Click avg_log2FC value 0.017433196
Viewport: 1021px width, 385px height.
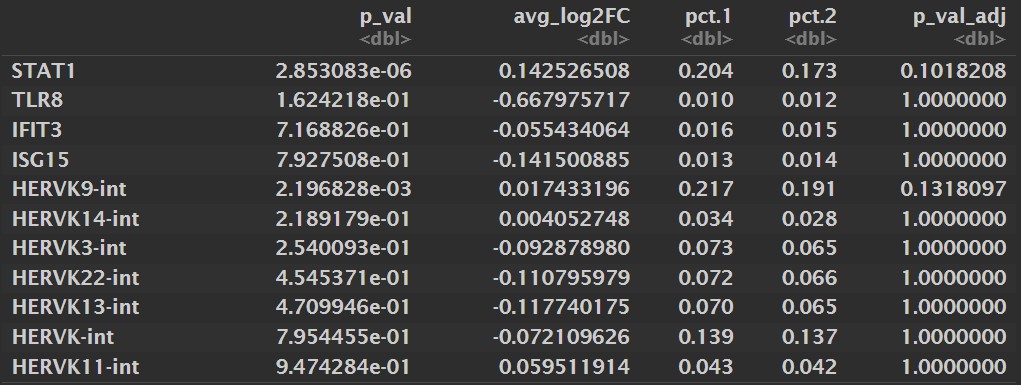tap(565, 189)
